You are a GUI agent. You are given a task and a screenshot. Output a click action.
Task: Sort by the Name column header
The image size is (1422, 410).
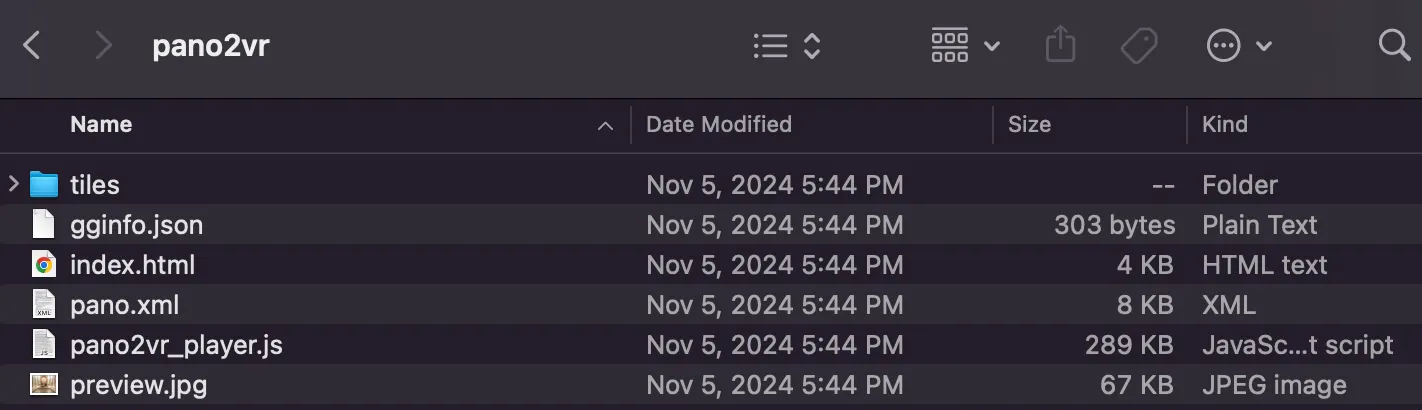click(101, 125)
